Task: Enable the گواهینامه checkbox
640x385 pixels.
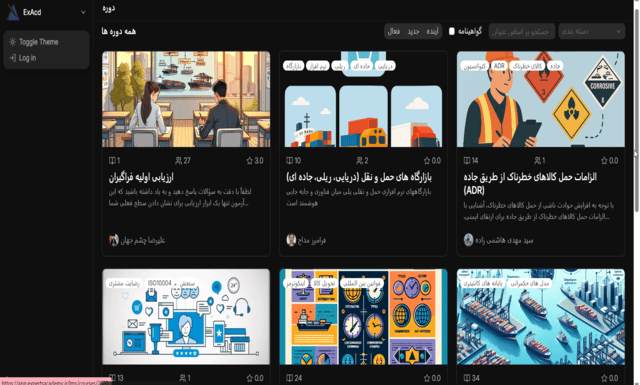Action: pos(452,31)
